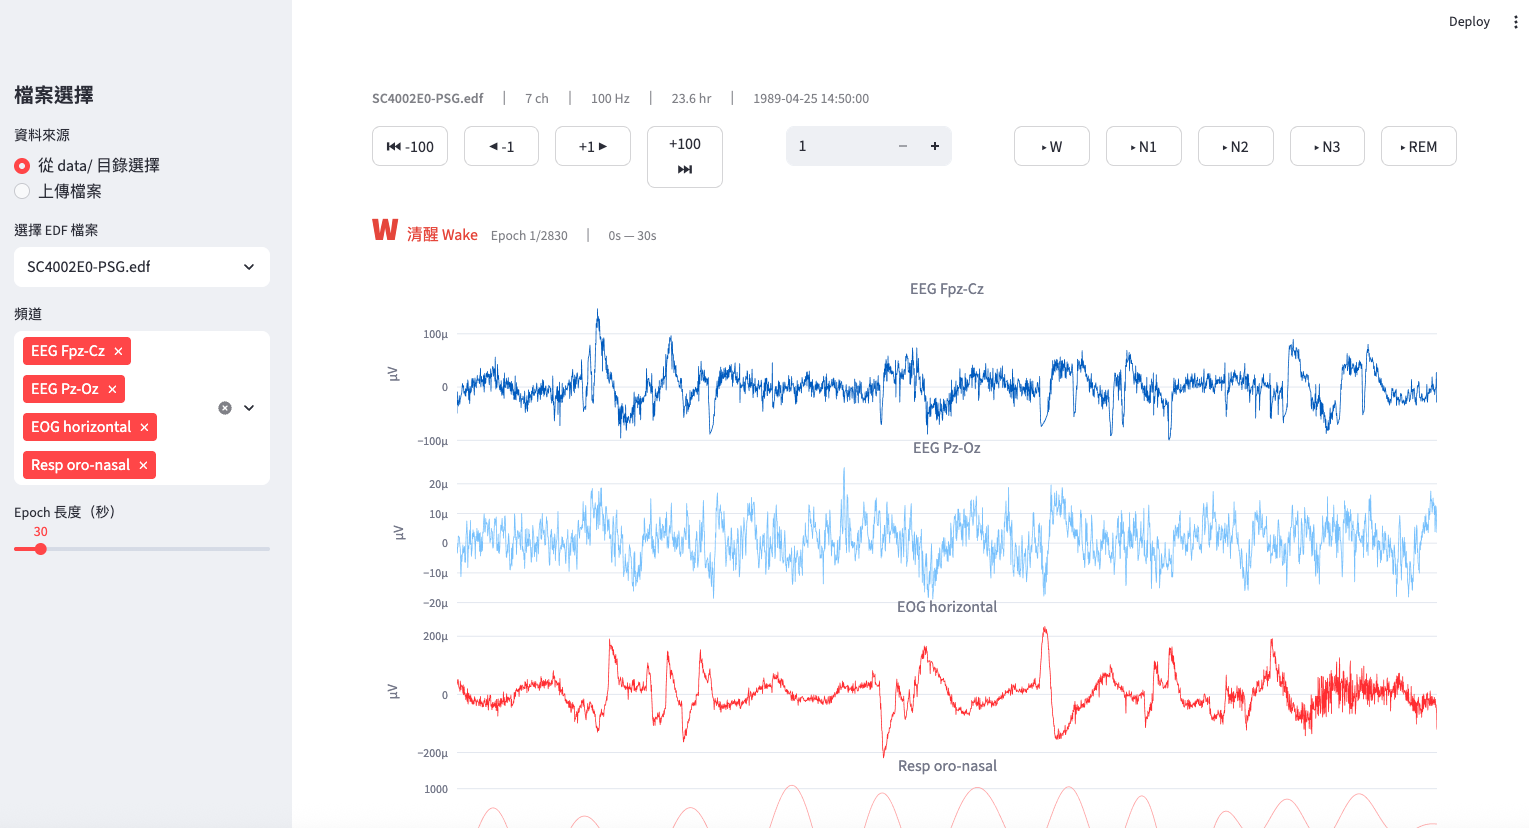Remove the EEG Fpz-Cz channel tag
1529x828 pixels.
click(x=118, y=351)
